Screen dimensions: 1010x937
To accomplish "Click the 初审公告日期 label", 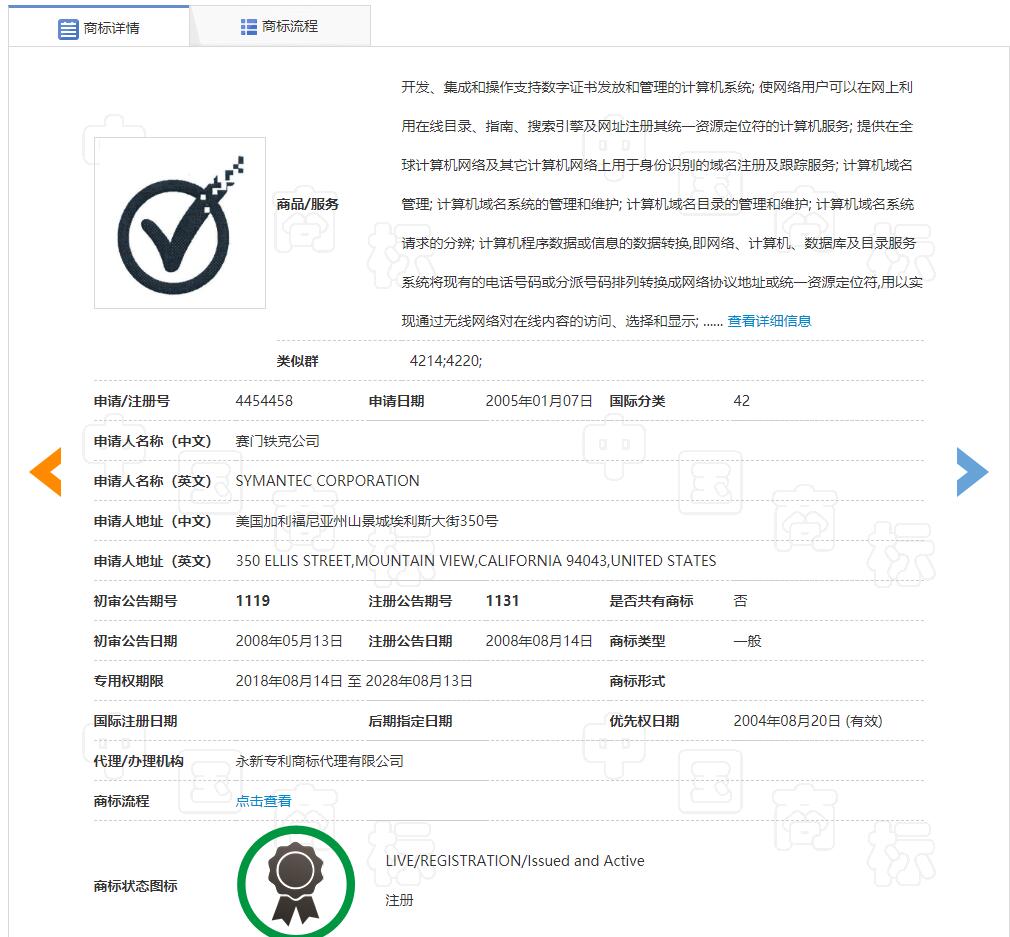I will [x=135, y=641].
